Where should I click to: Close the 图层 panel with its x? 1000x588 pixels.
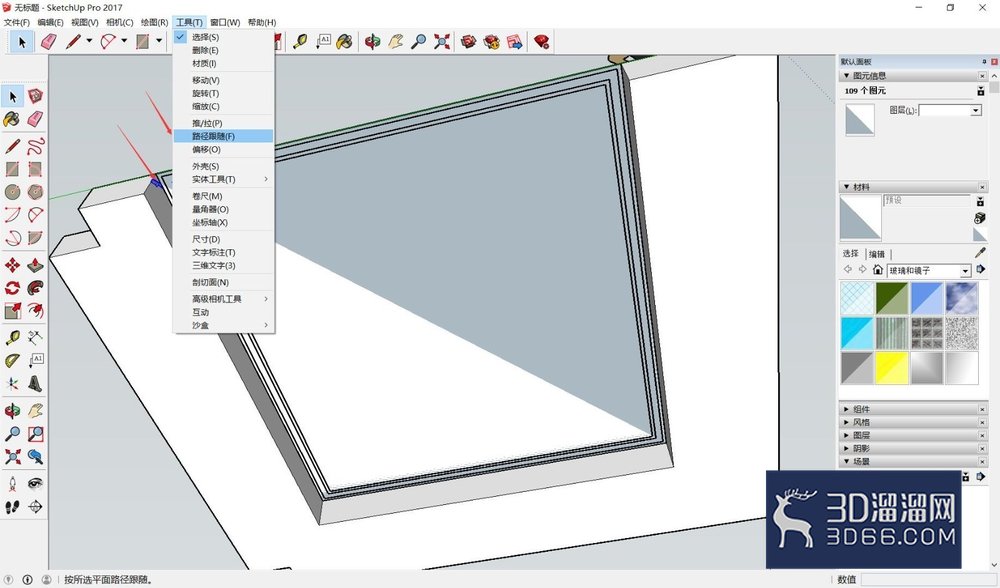982,436
